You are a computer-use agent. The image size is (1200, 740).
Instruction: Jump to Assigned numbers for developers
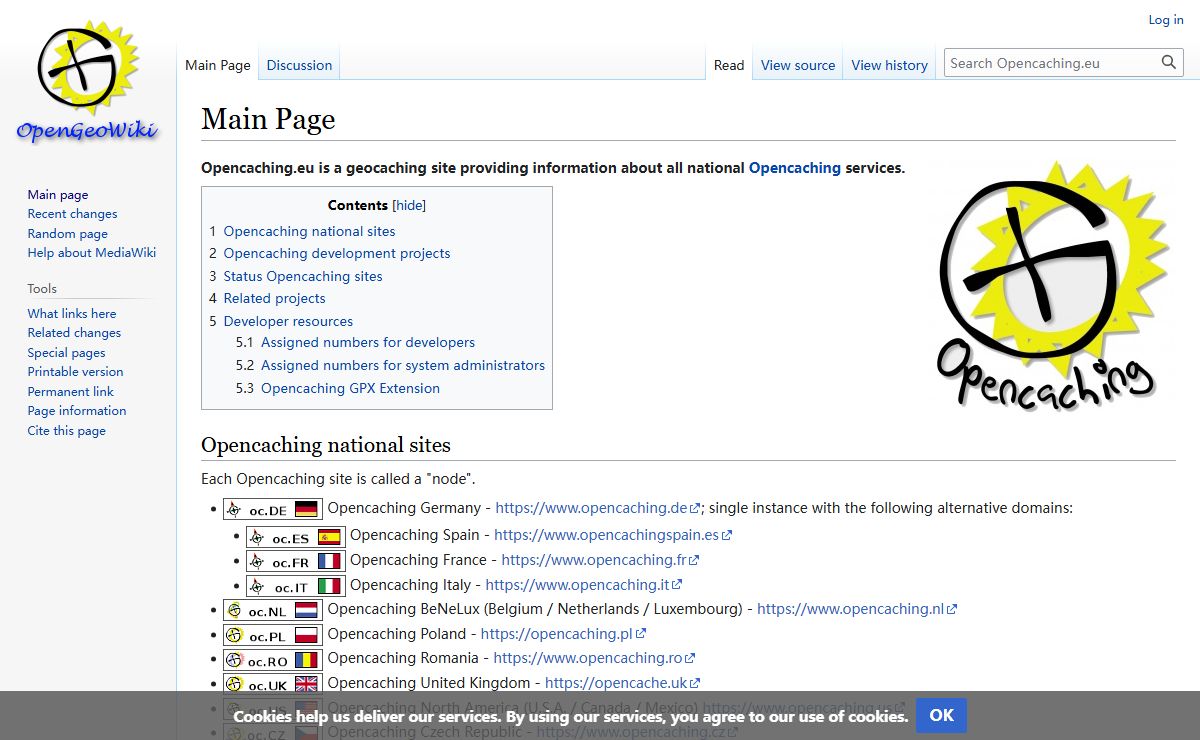pyautogui.click(x=368, y=343)
